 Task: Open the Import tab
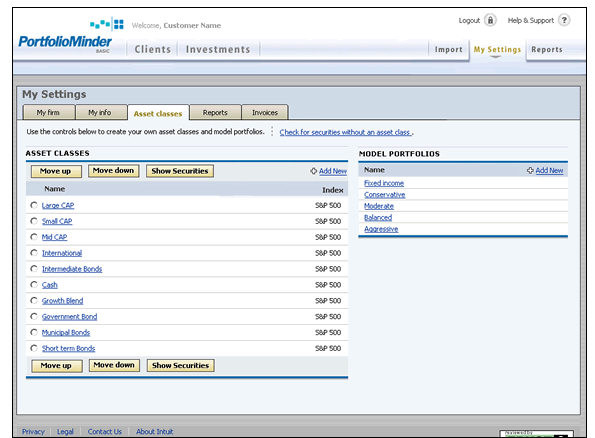click(449, 49)
